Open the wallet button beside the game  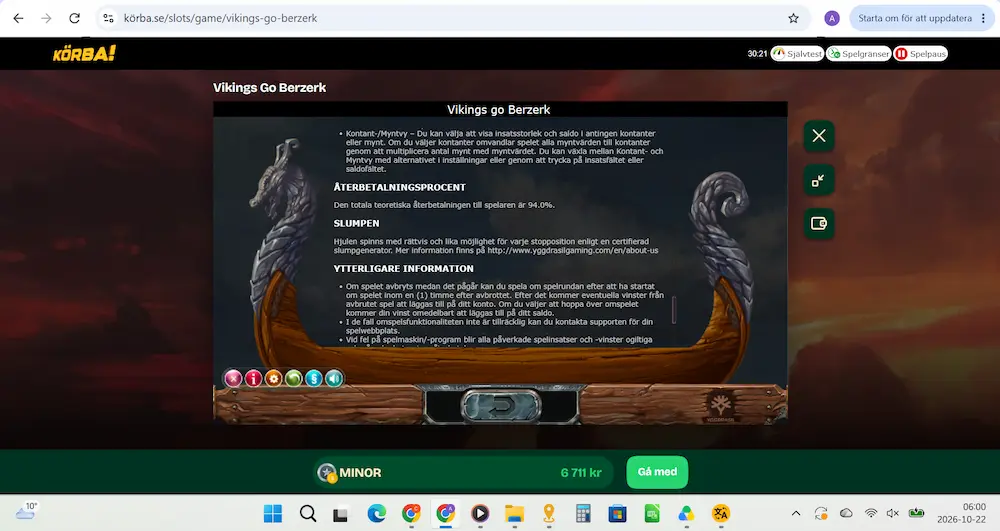(819, 224)
